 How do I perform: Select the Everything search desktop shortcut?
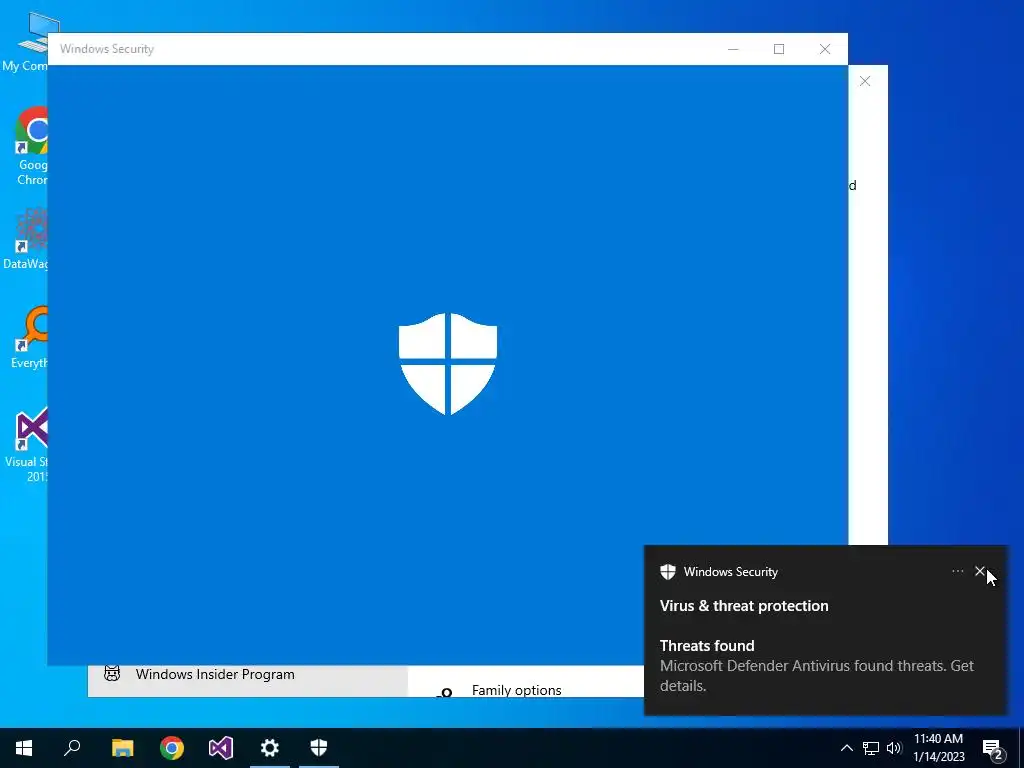tap(29, 337)
